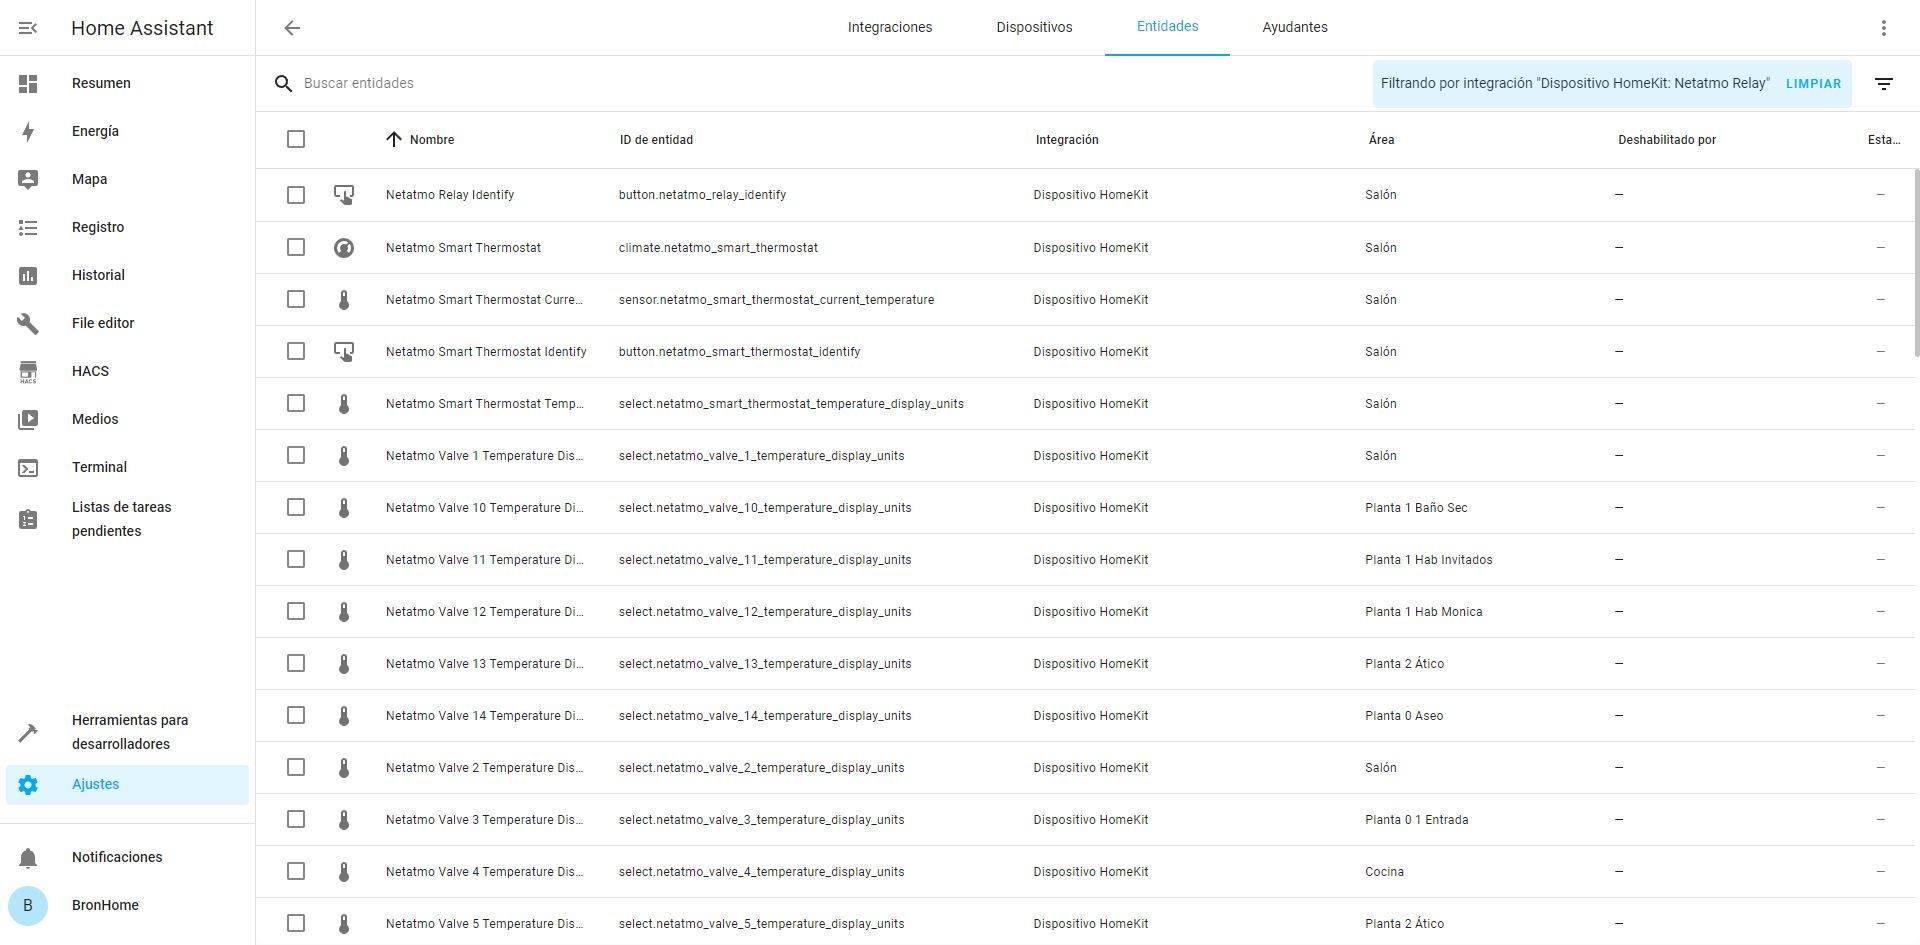This screenshot has height=945, width=1920.
Task: Tick the select-all header checkbox
Action: (296, 139)
